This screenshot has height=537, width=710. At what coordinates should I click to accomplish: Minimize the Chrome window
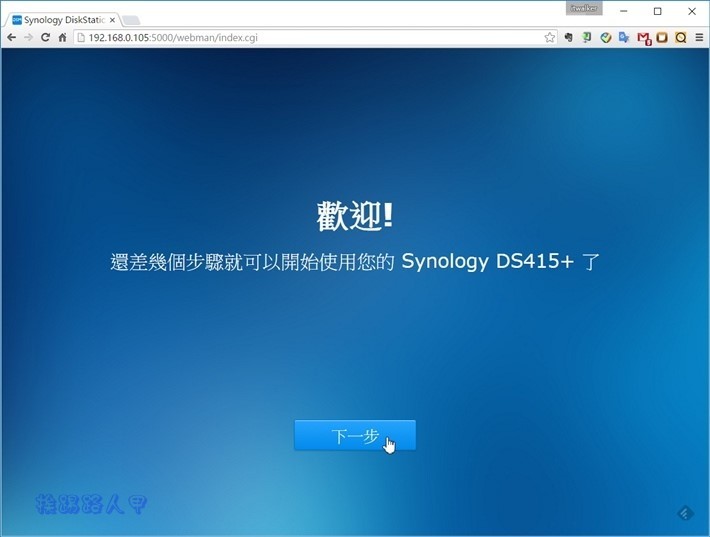click(x=624, y=11)
